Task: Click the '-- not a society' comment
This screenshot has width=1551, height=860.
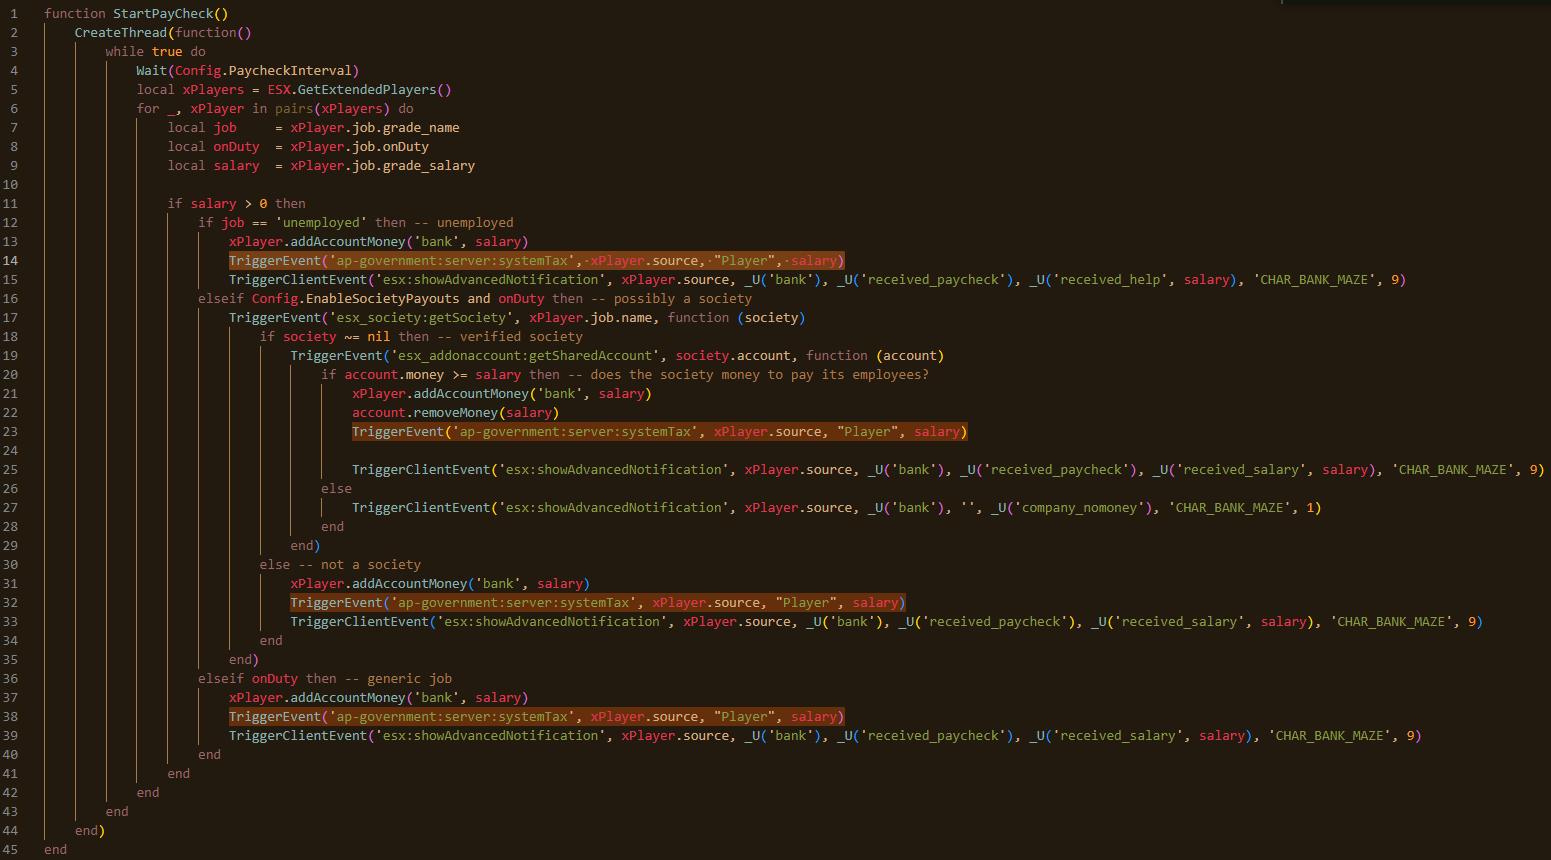Action: pos(360,565)
